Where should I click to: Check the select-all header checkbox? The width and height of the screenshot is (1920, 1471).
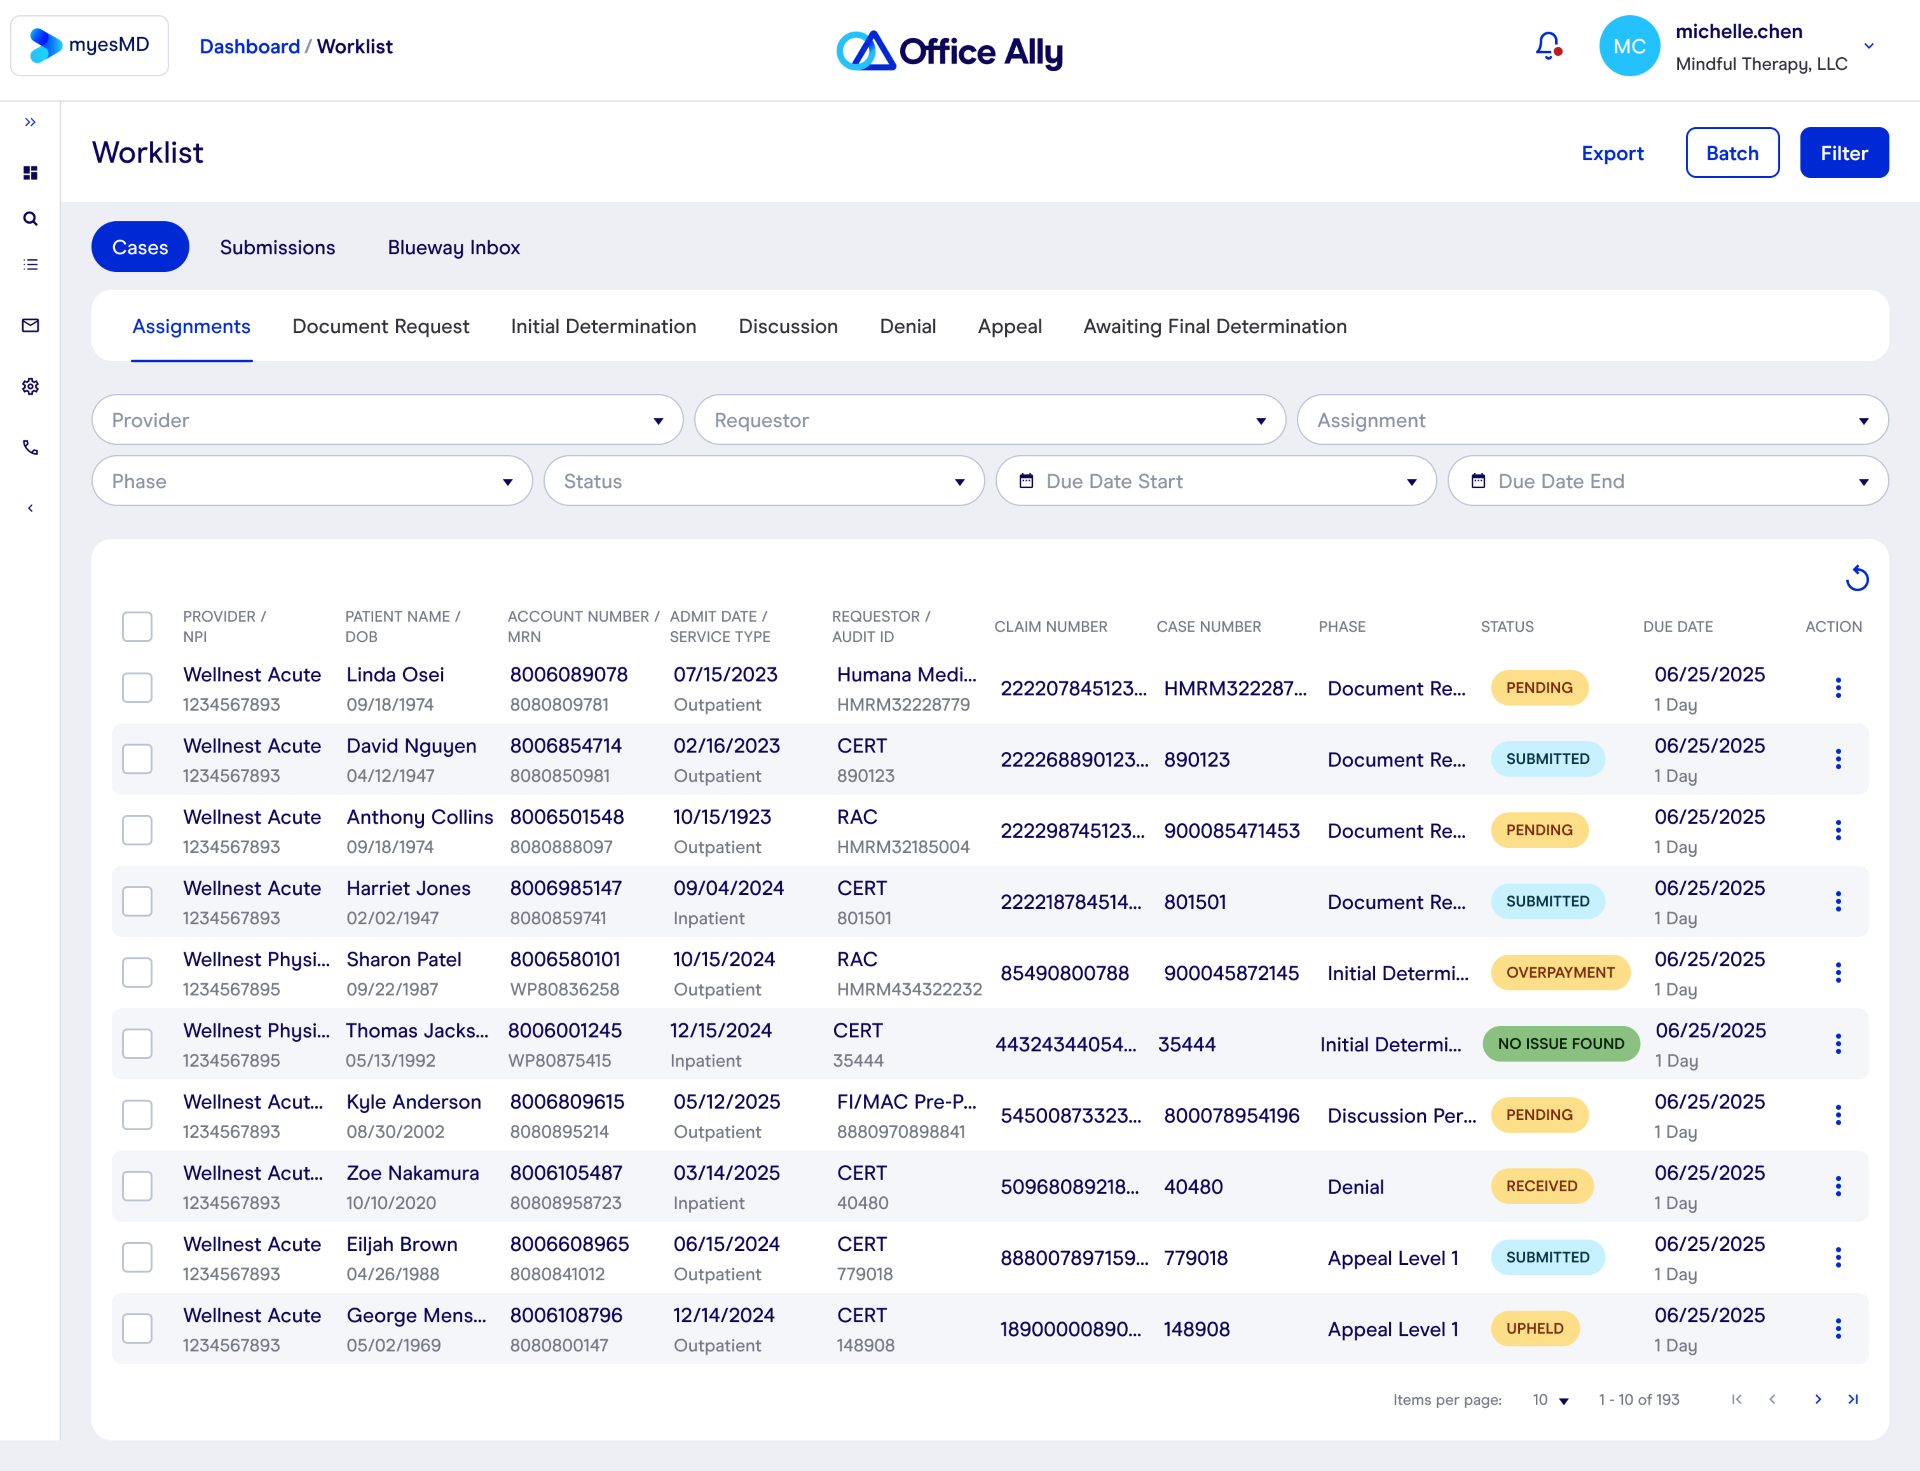(x=137, y=627)
